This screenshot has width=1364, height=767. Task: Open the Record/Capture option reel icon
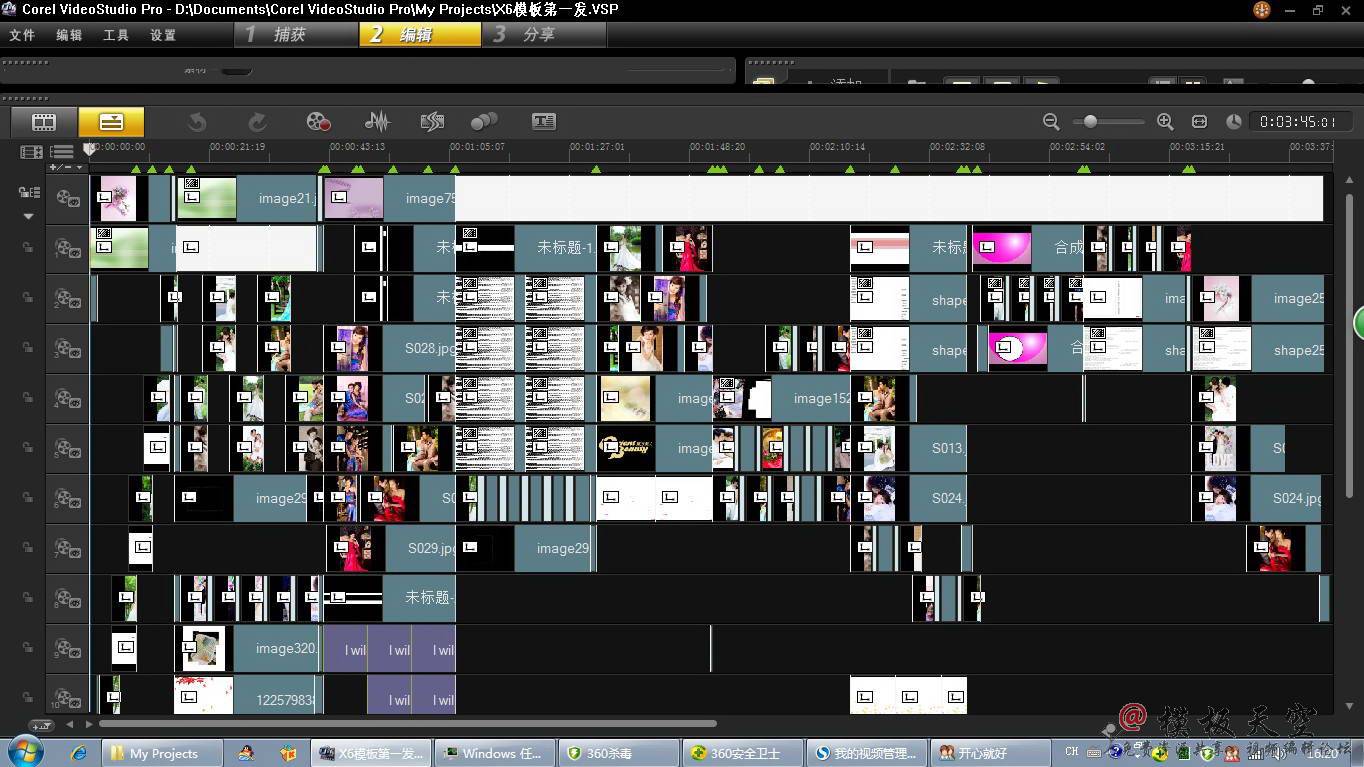tap(318, 122)
